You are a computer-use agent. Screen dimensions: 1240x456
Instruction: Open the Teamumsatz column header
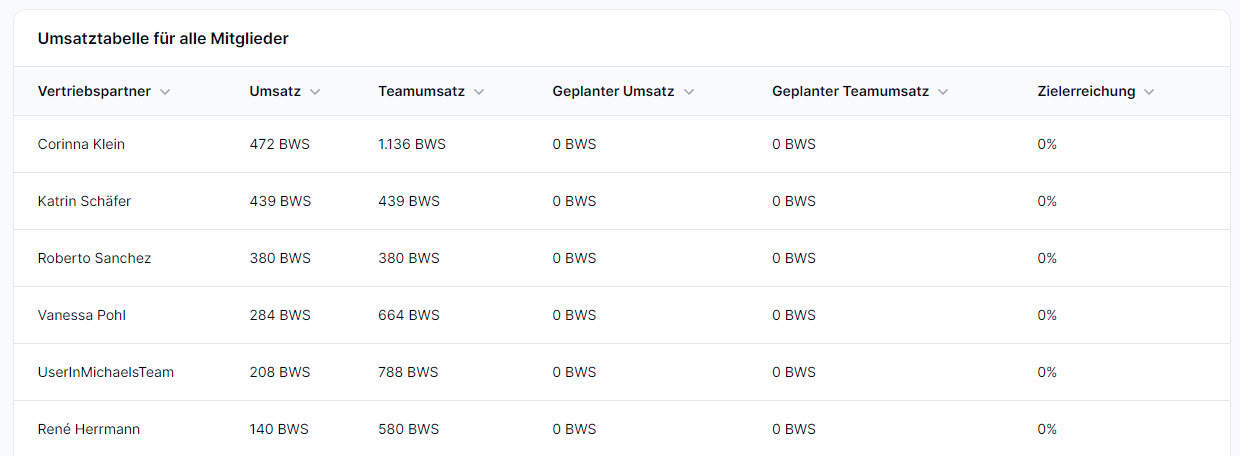(x=421, y=91)
